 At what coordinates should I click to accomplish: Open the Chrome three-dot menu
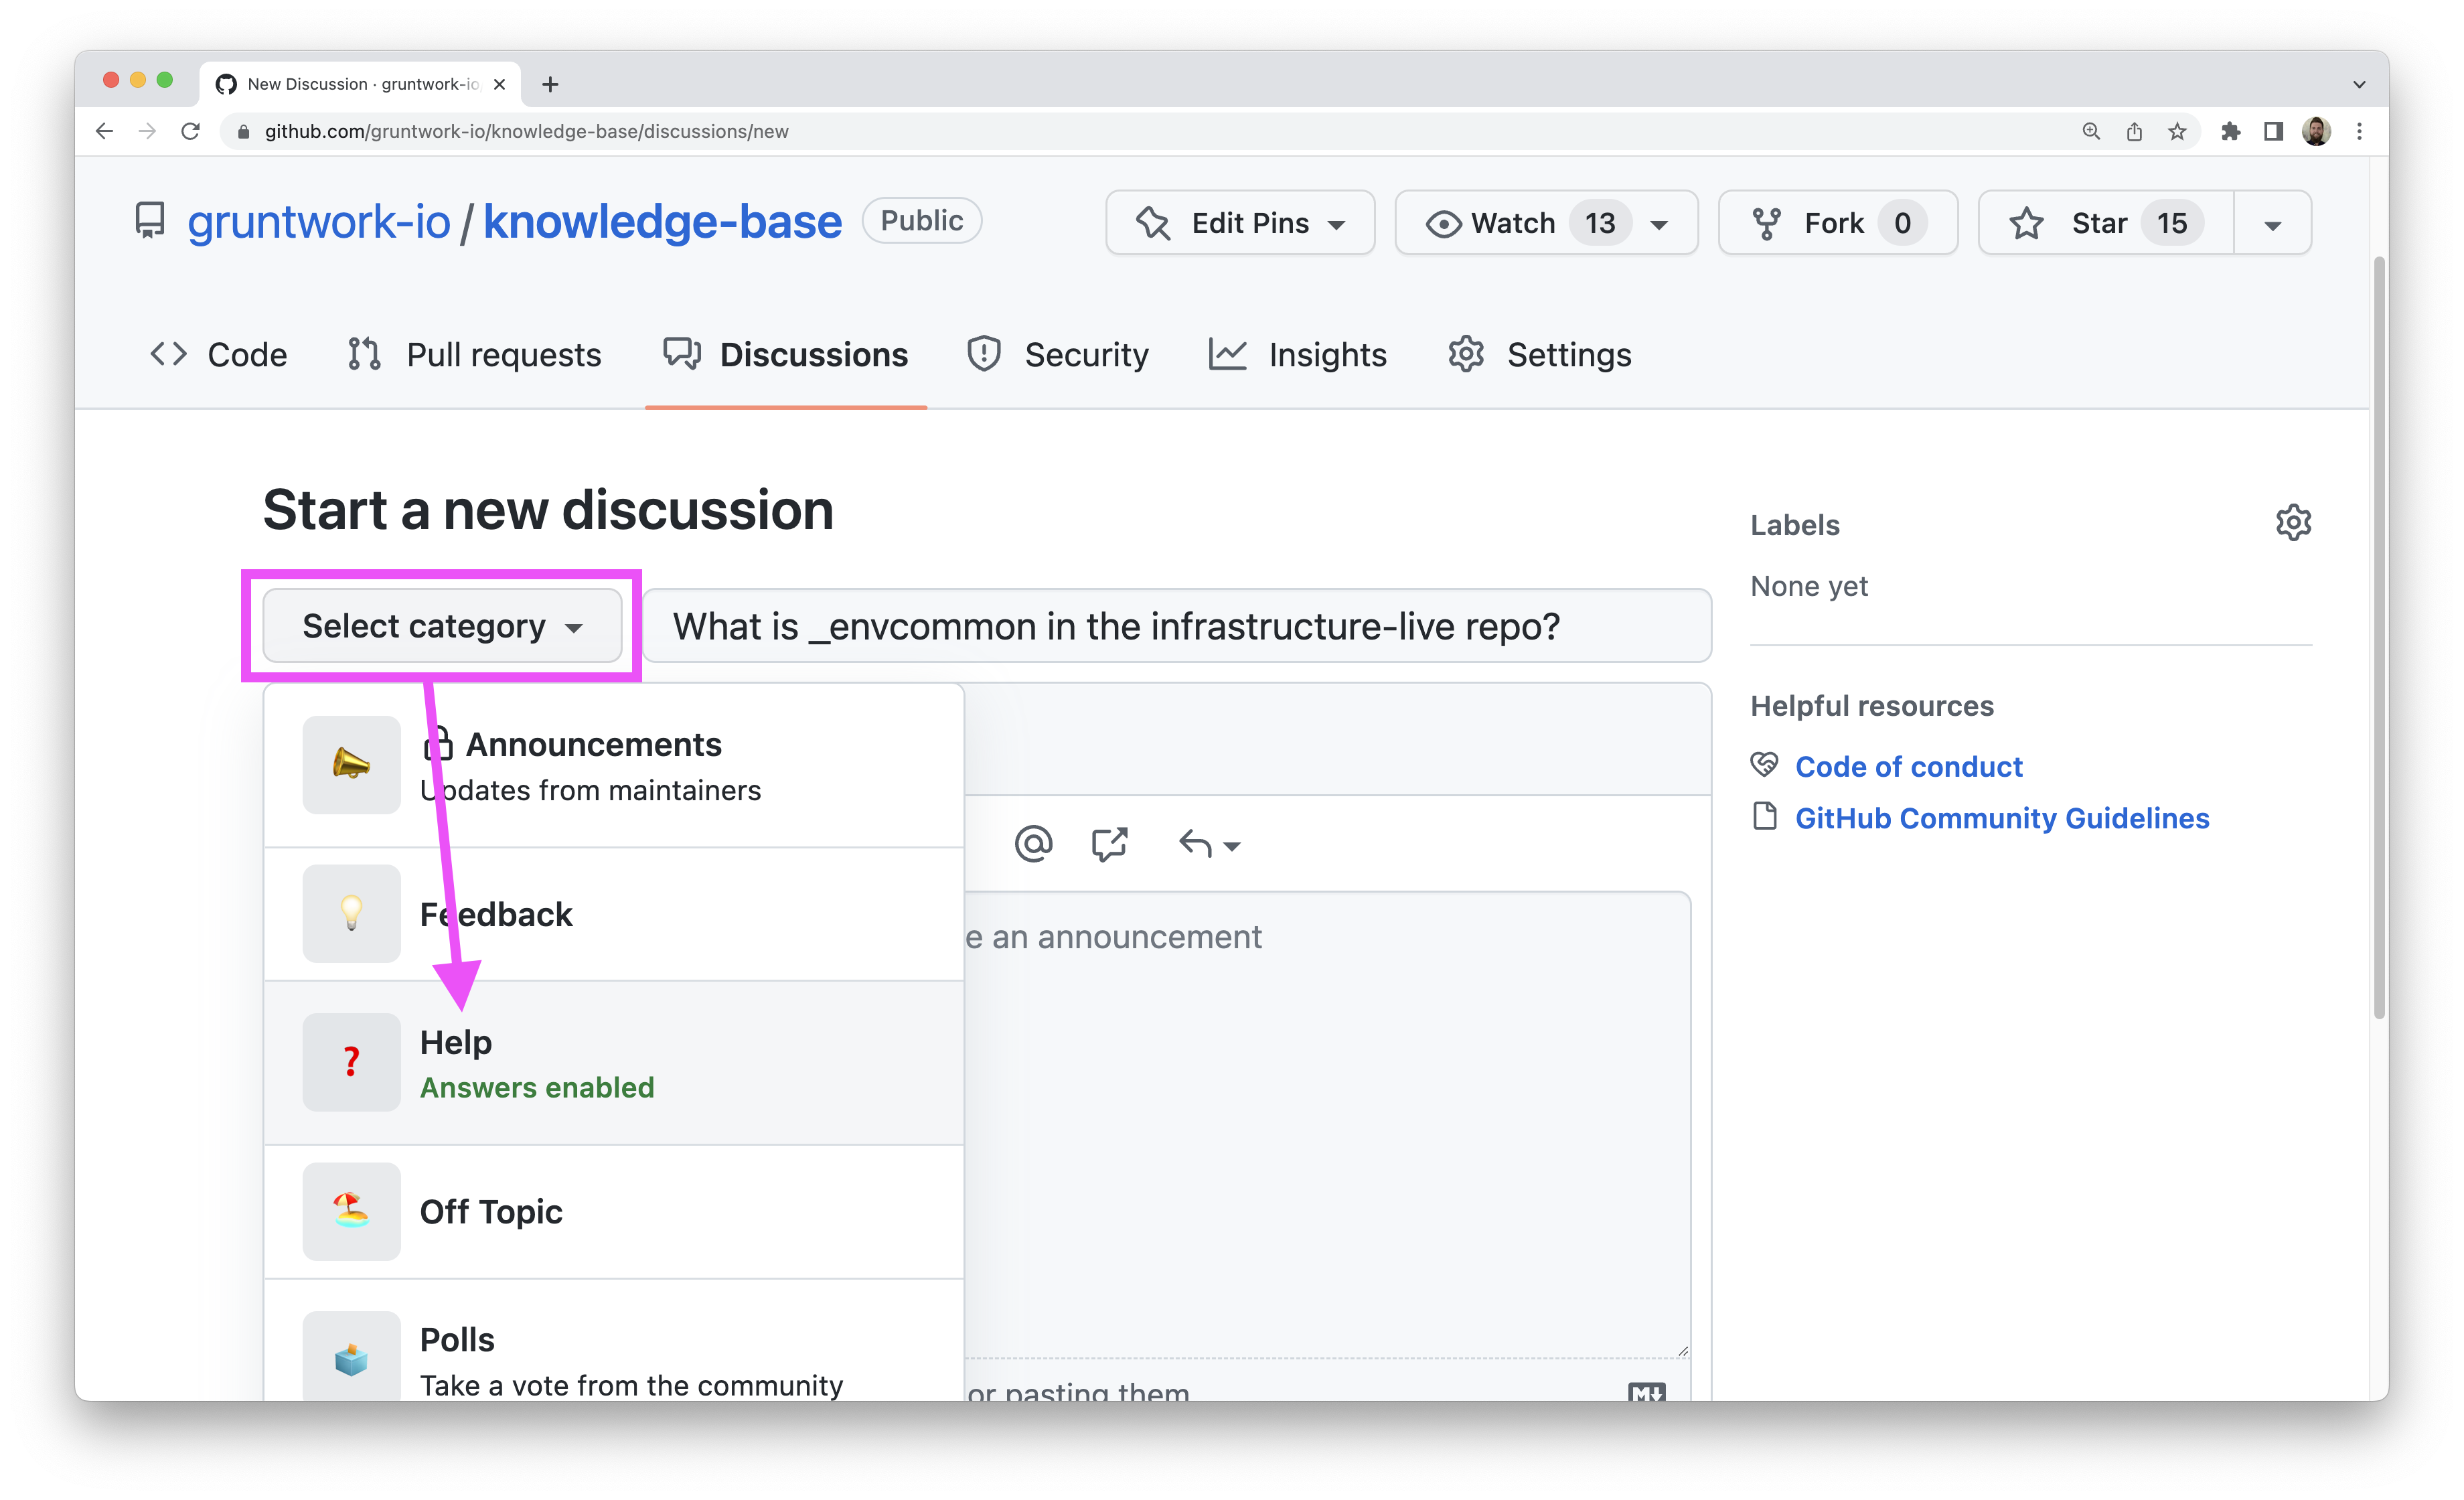tap(2359, 131)
